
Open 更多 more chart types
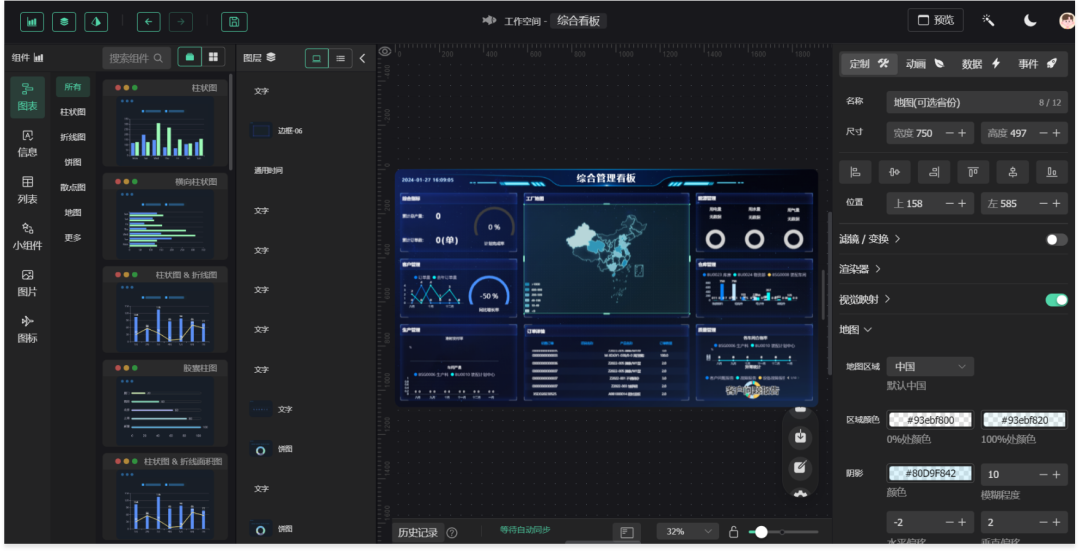pyautogui.click(x=73, y=238)
